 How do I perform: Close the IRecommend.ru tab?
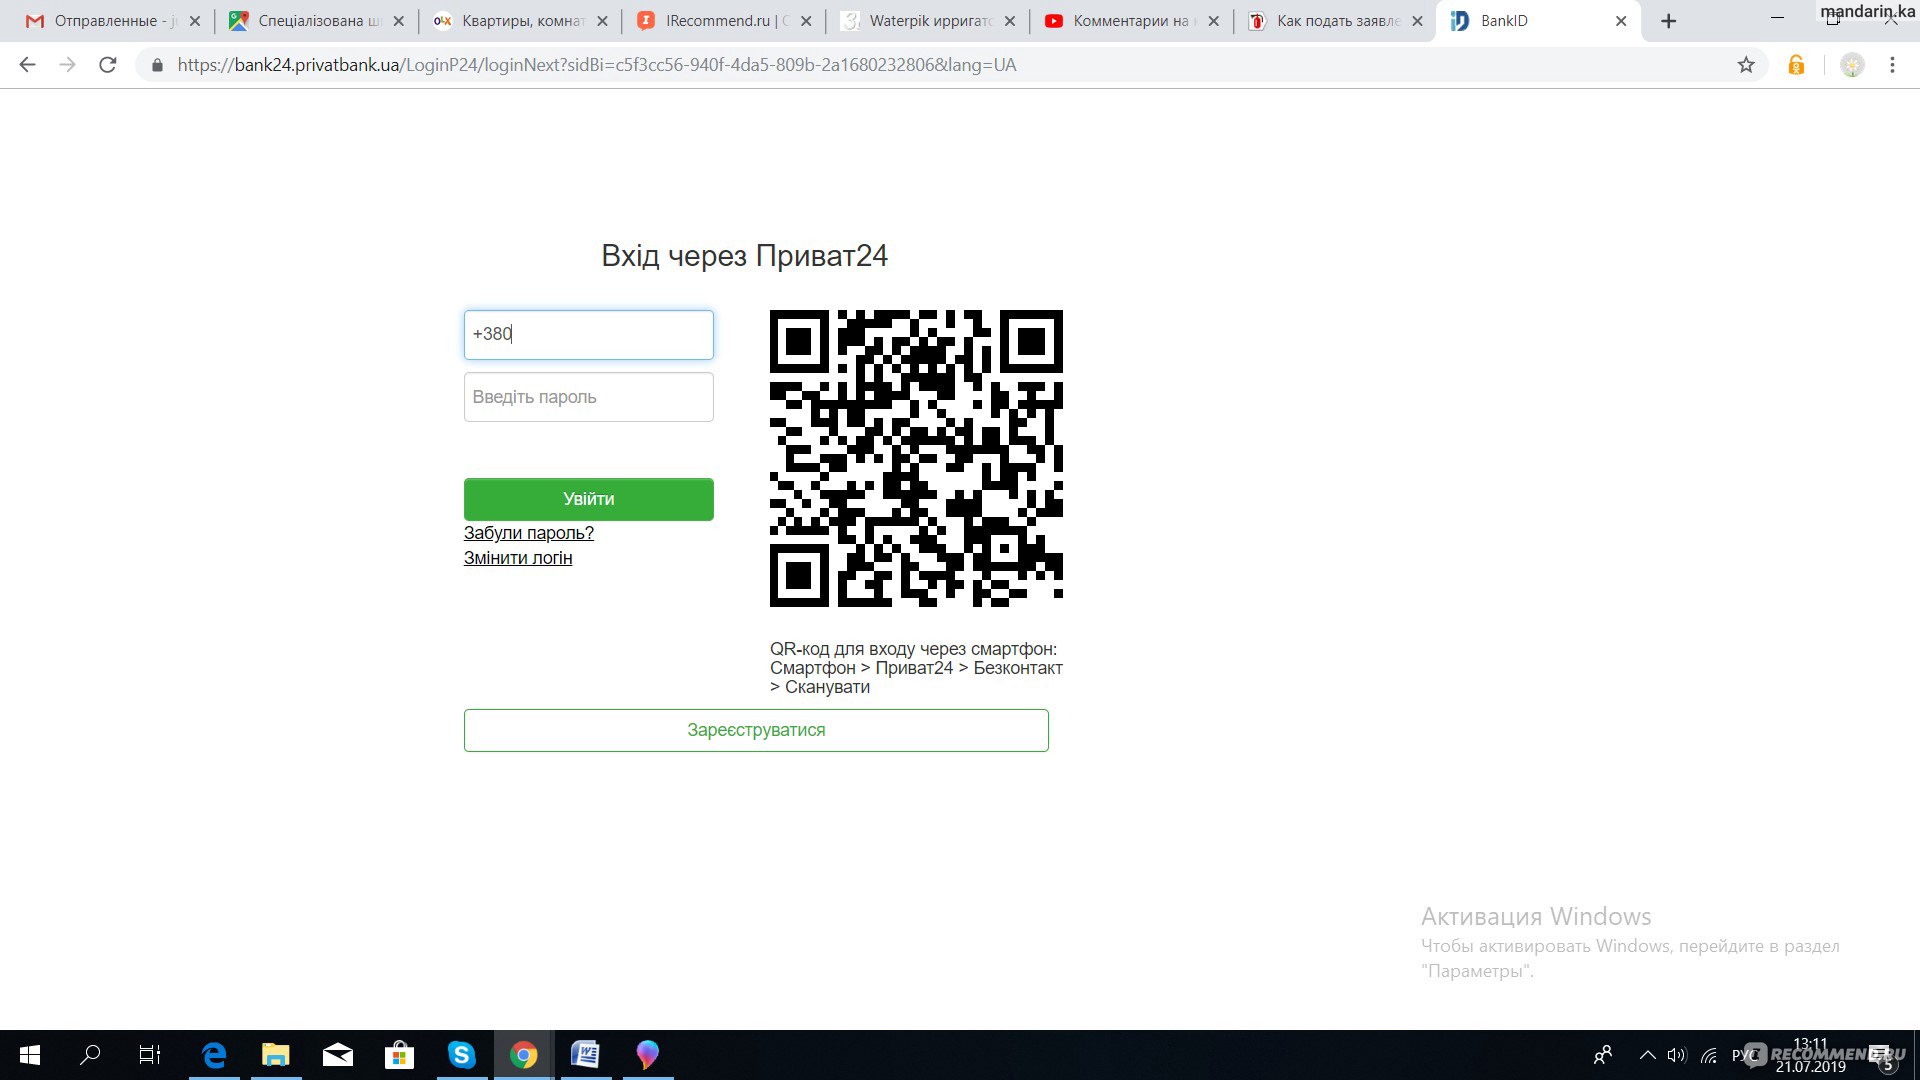pyautogui.click(x=806, y=21)
